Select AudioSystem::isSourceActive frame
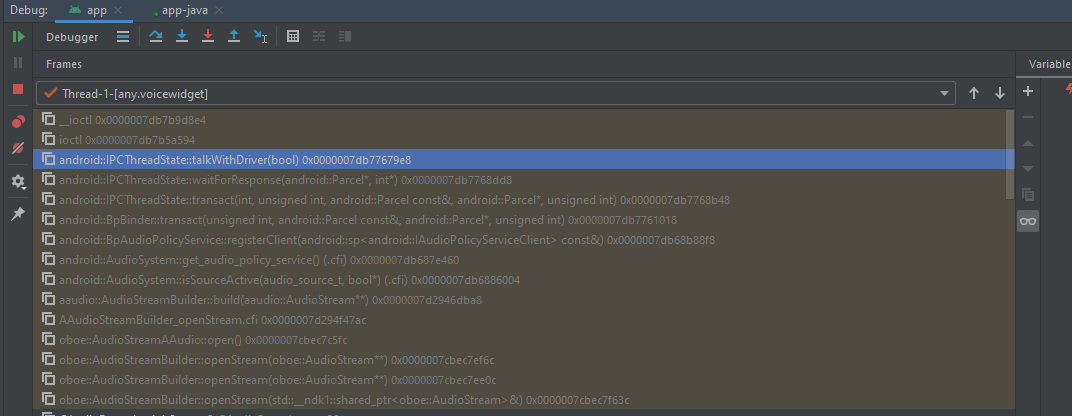This screenshot has height=416, width=1072. coord(520,280)
